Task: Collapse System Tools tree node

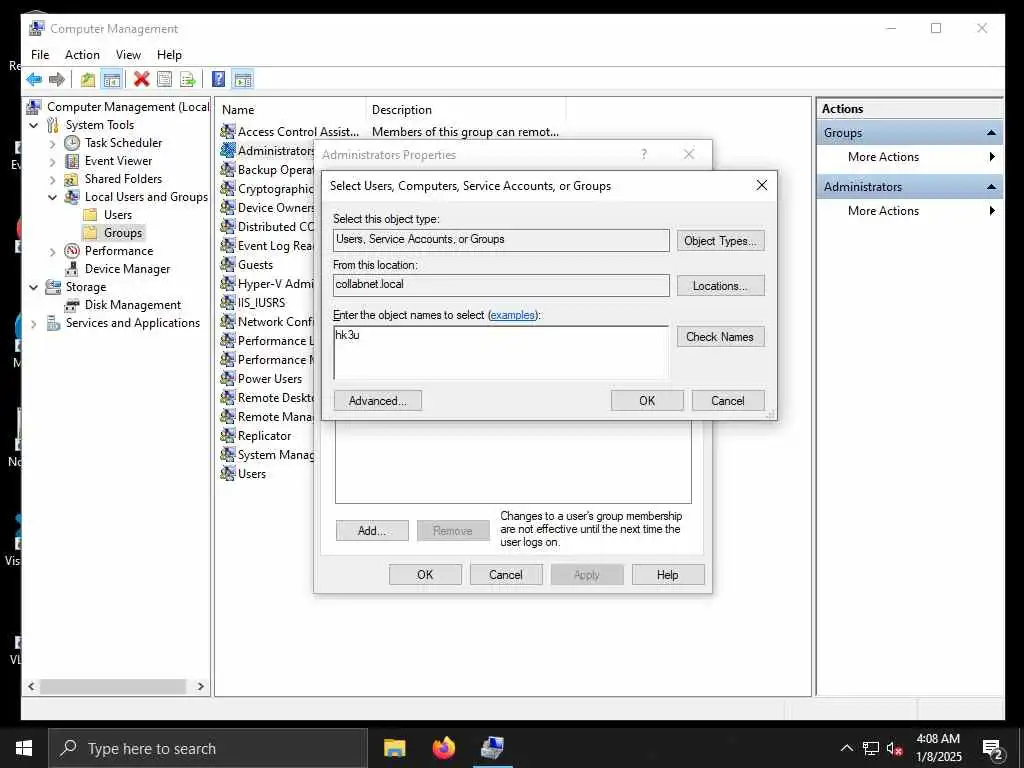Action: (33, 125)
